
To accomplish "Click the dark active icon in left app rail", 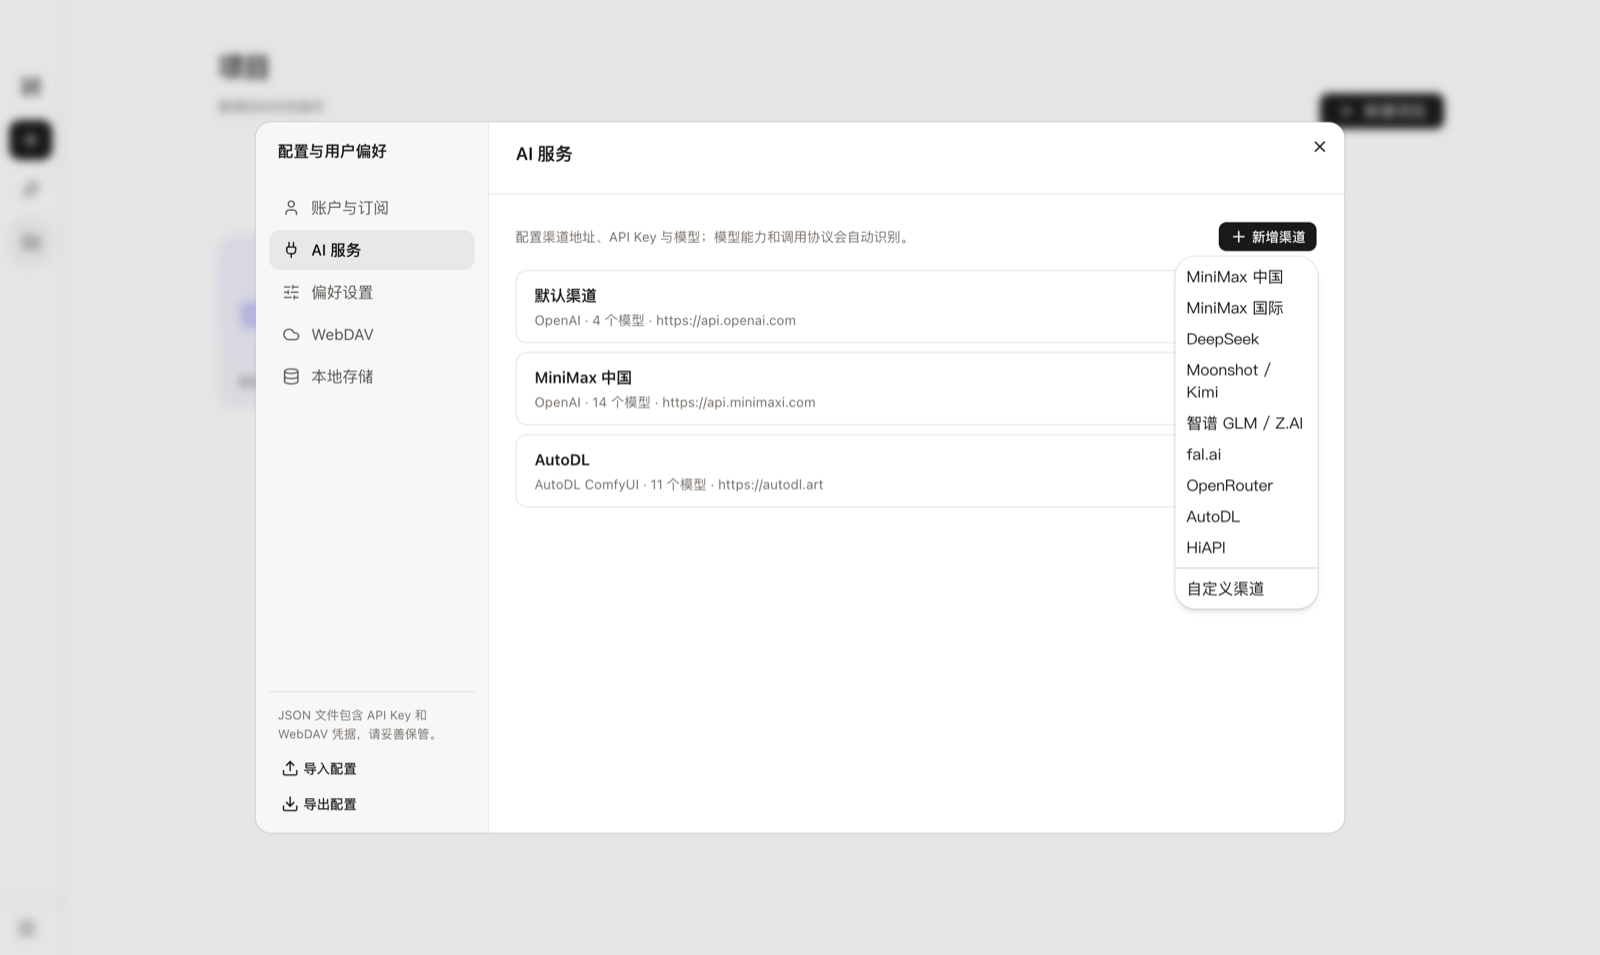I will [x=31, y=139].
